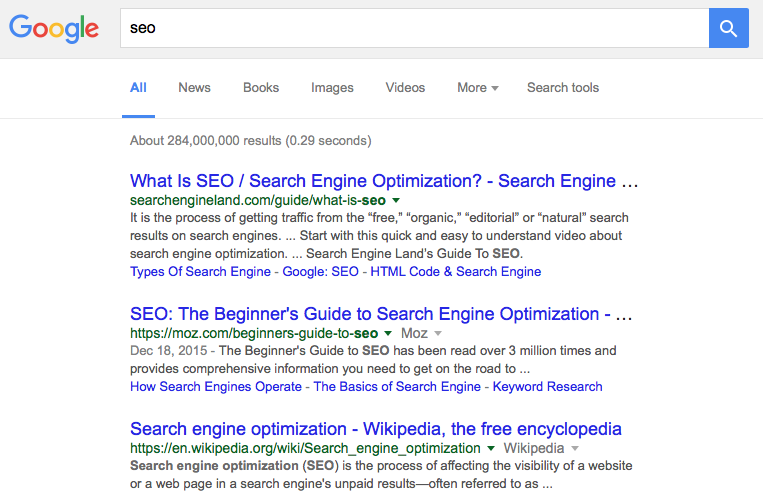
Task: Open Search tools options
Action: point(563,88)
